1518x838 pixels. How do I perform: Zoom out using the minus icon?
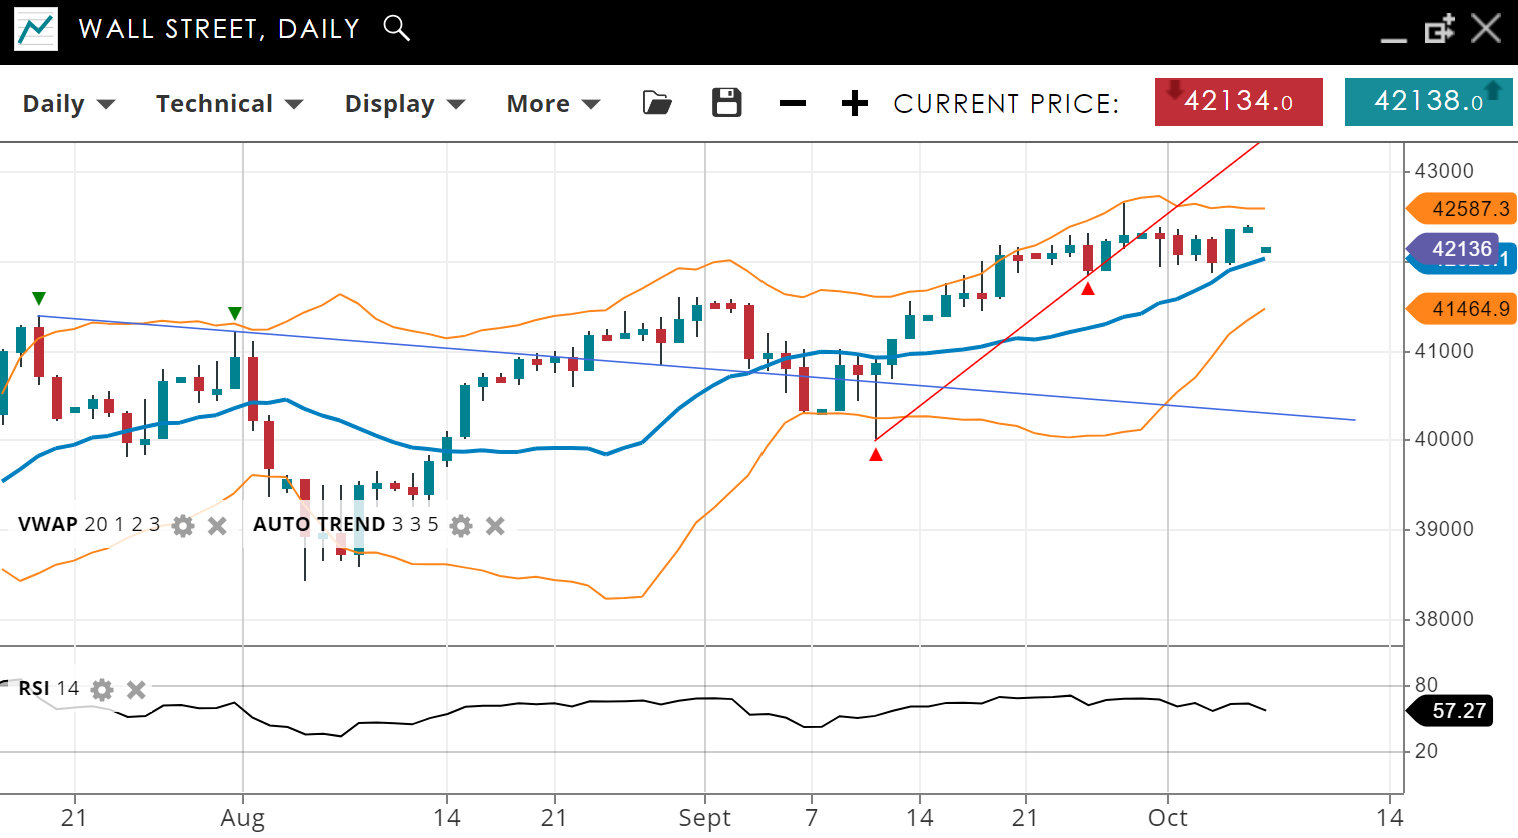coord(792,103)
